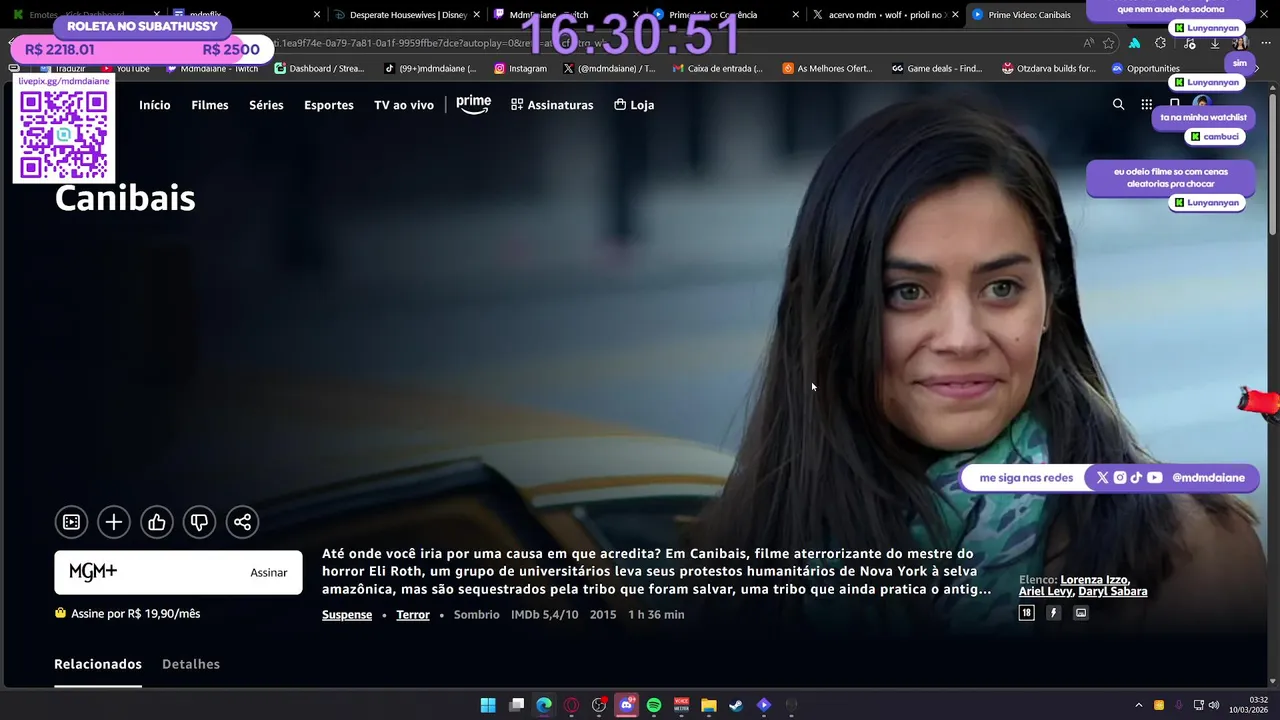This screenshot has width=1280, height=720.
Task: Open the profile avatar in Prime header
Action: pyautogui.click(x=1202, y=104)
